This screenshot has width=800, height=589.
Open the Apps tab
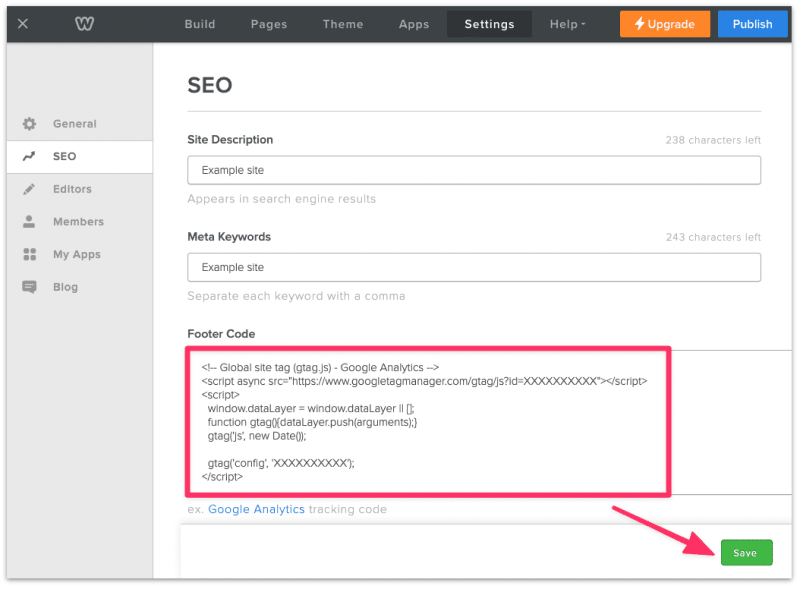(x=413, y=23)
